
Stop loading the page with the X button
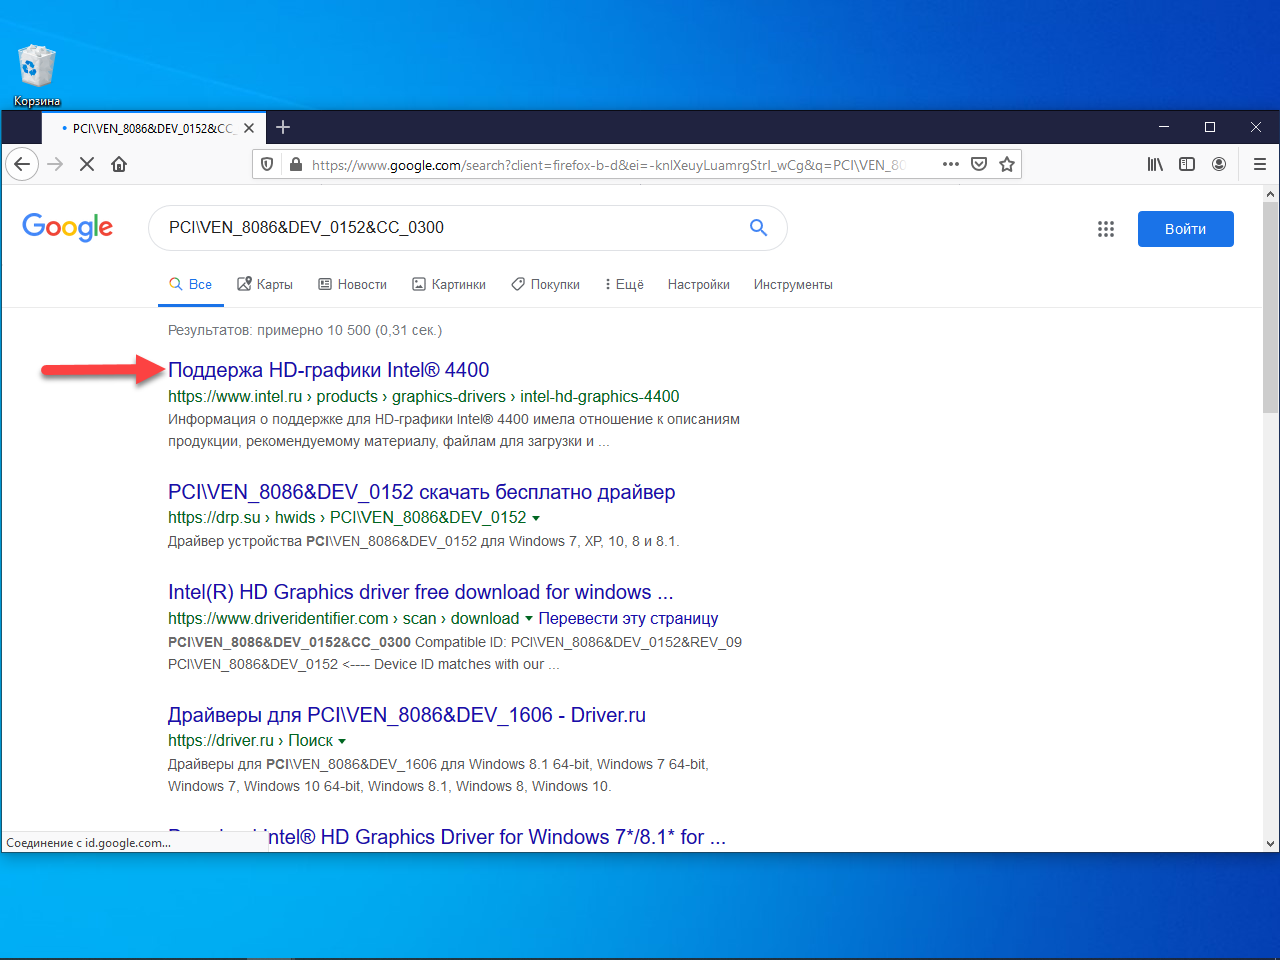[87, 164]
